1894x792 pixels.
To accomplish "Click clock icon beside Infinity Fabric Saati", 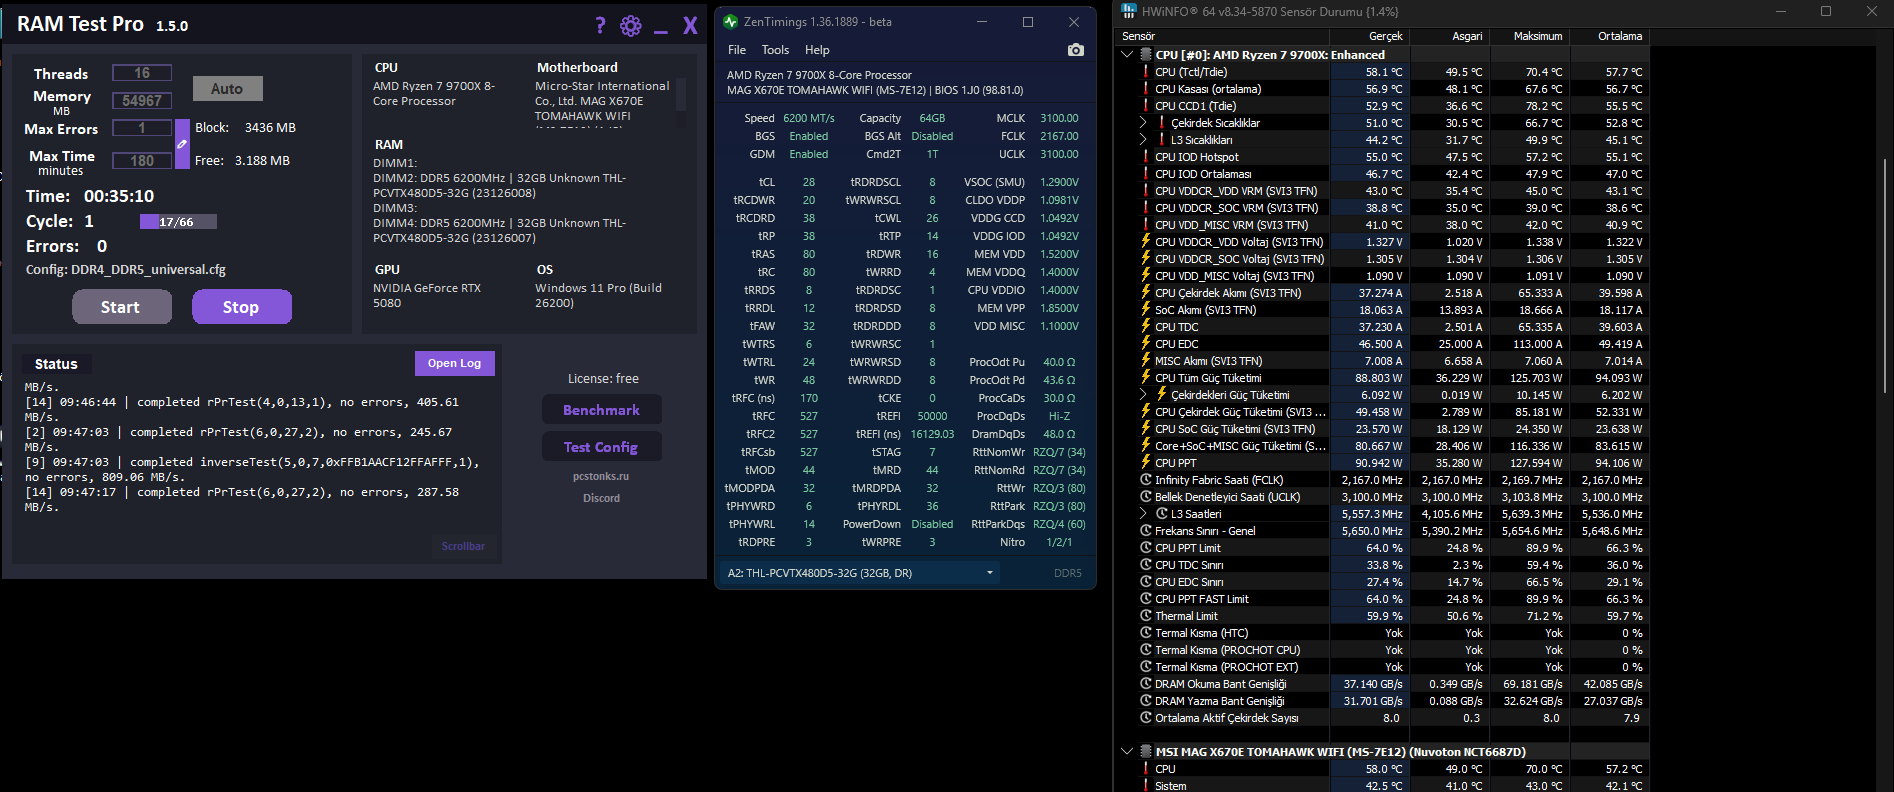I will pyautogui.click(x=1146, y=480).
